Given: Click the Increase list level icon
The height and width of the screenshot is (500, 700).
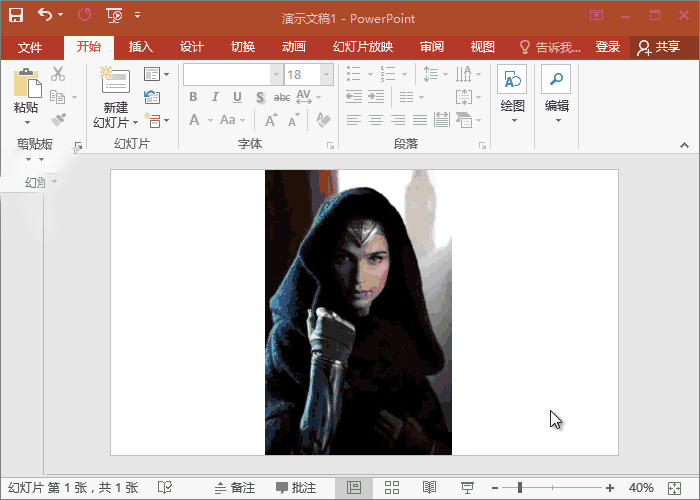Looking at the screenshot, I should (376, 97).
